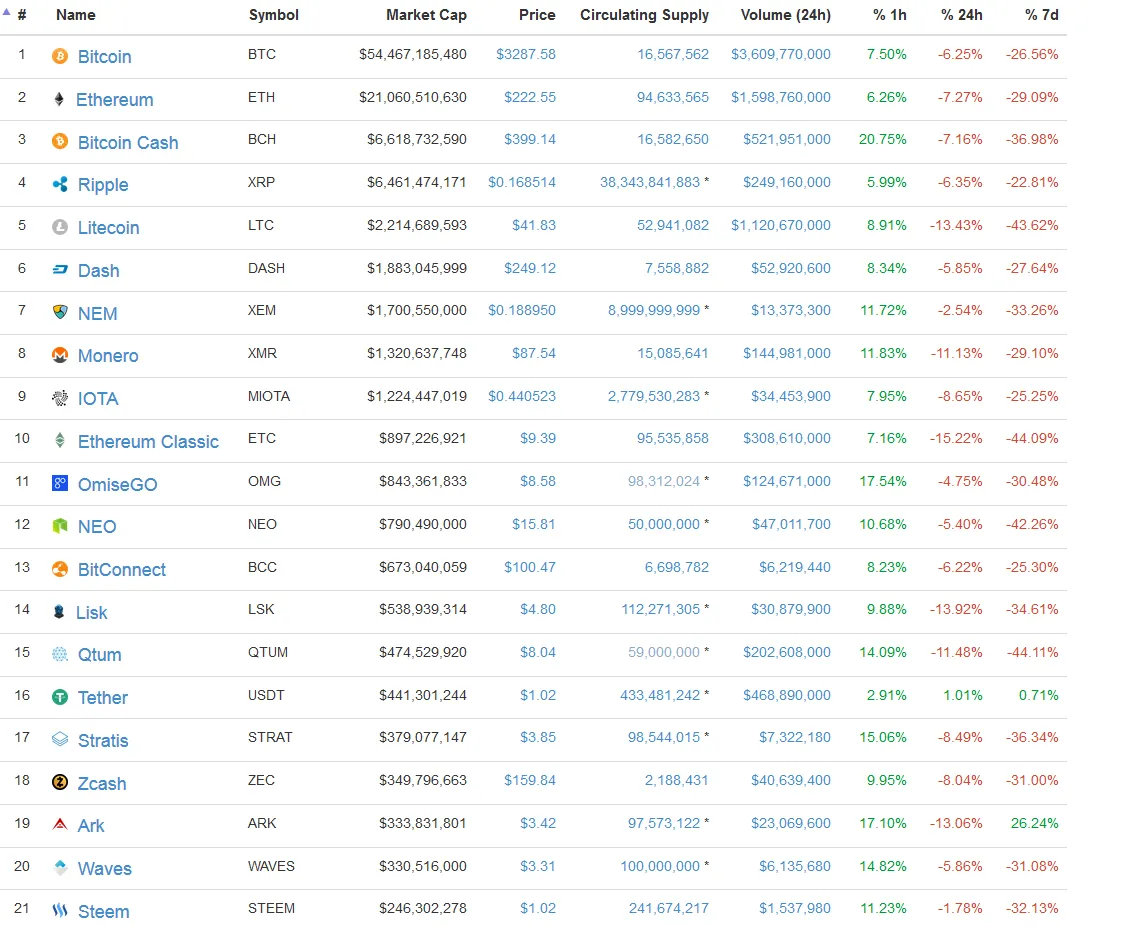Open the Steem name link
This screenshot has height=931, width=1128.
point(104,912)
